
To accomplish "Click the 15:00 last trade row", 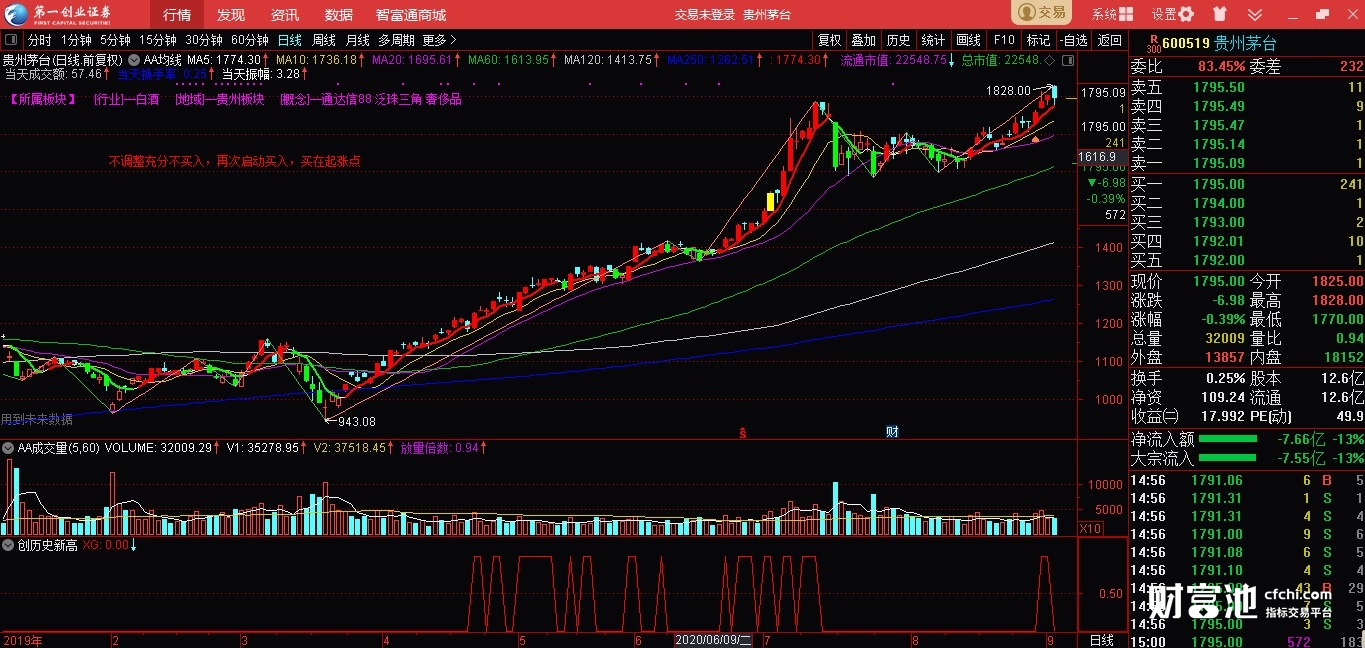I will point(1246,640).
